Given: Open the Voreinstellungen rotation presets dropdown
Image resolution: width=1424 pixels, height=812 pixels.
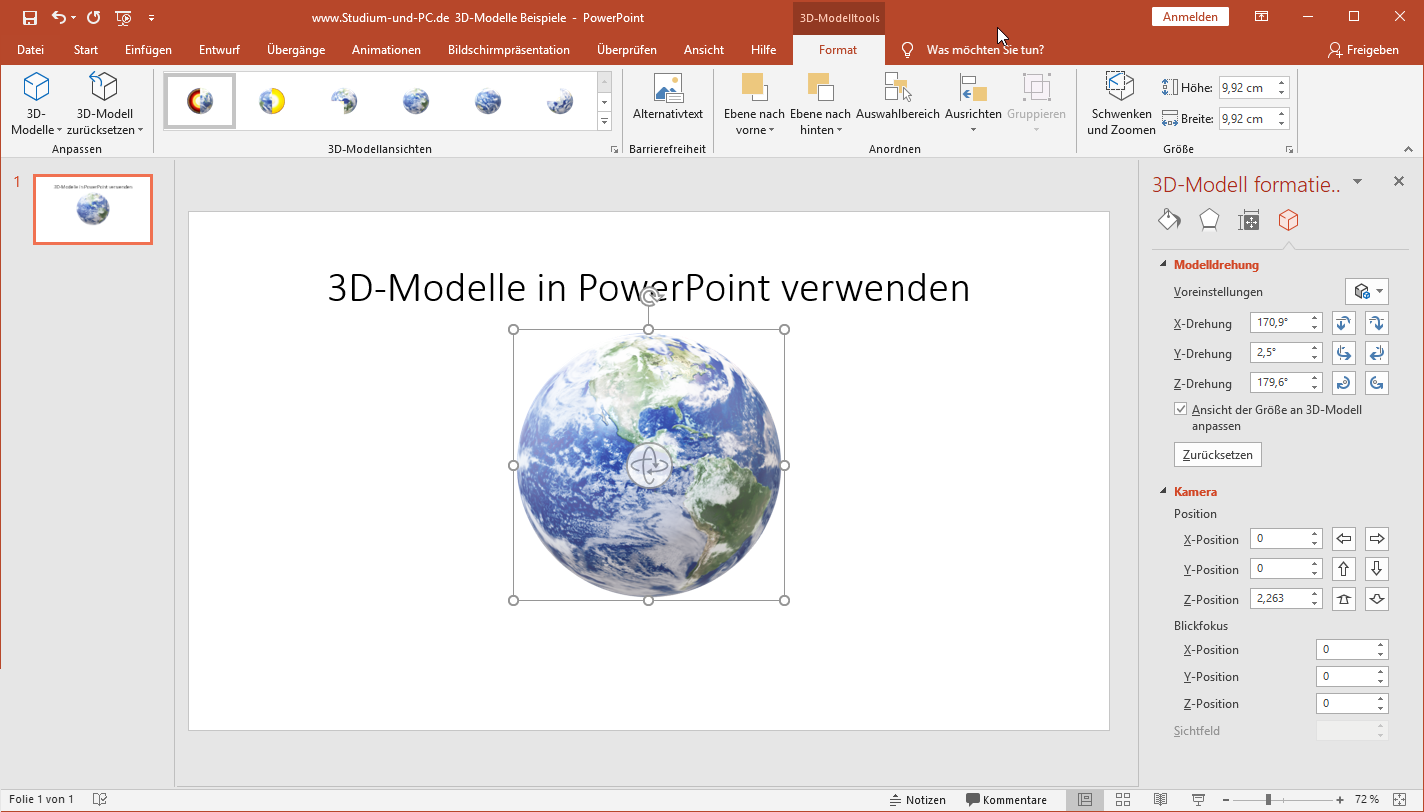Looking at the screenshot, I should (1367, 292).
